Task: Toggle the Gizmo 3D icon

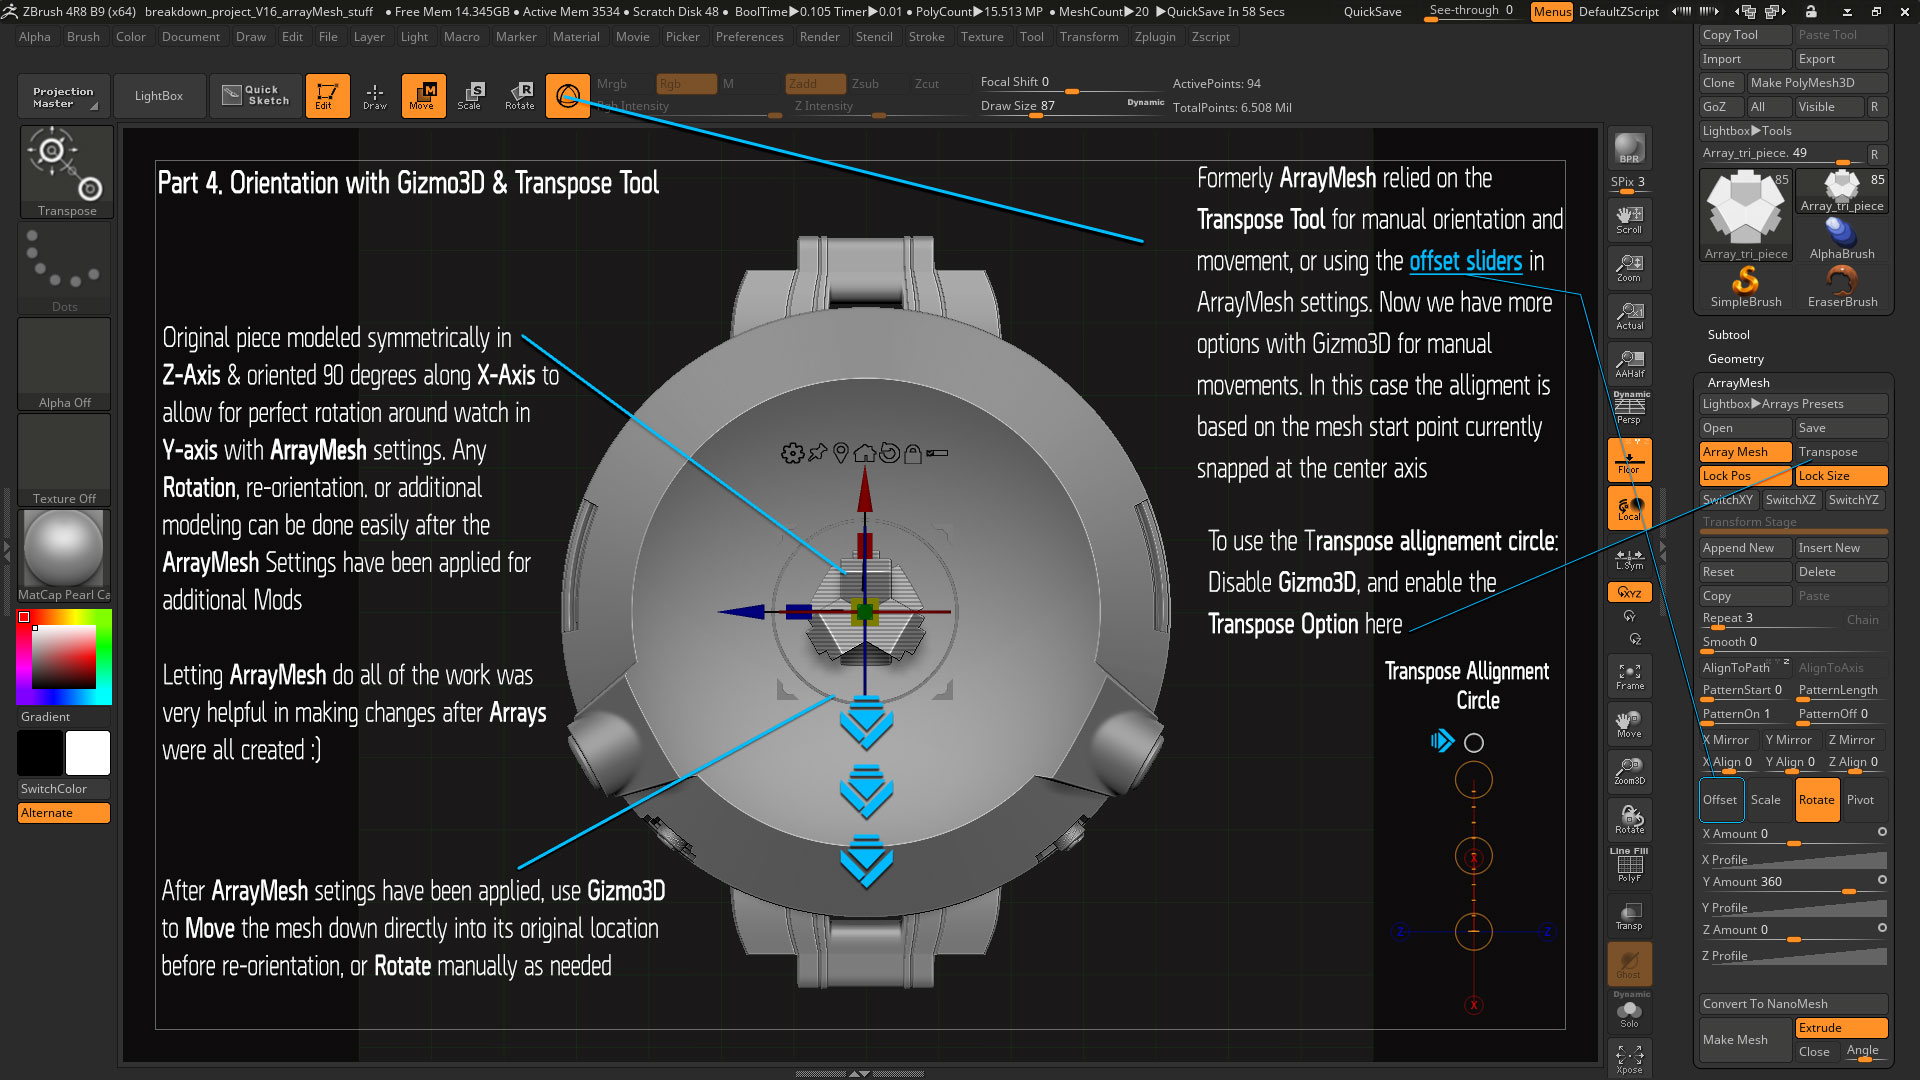Action: pos(567,96)
